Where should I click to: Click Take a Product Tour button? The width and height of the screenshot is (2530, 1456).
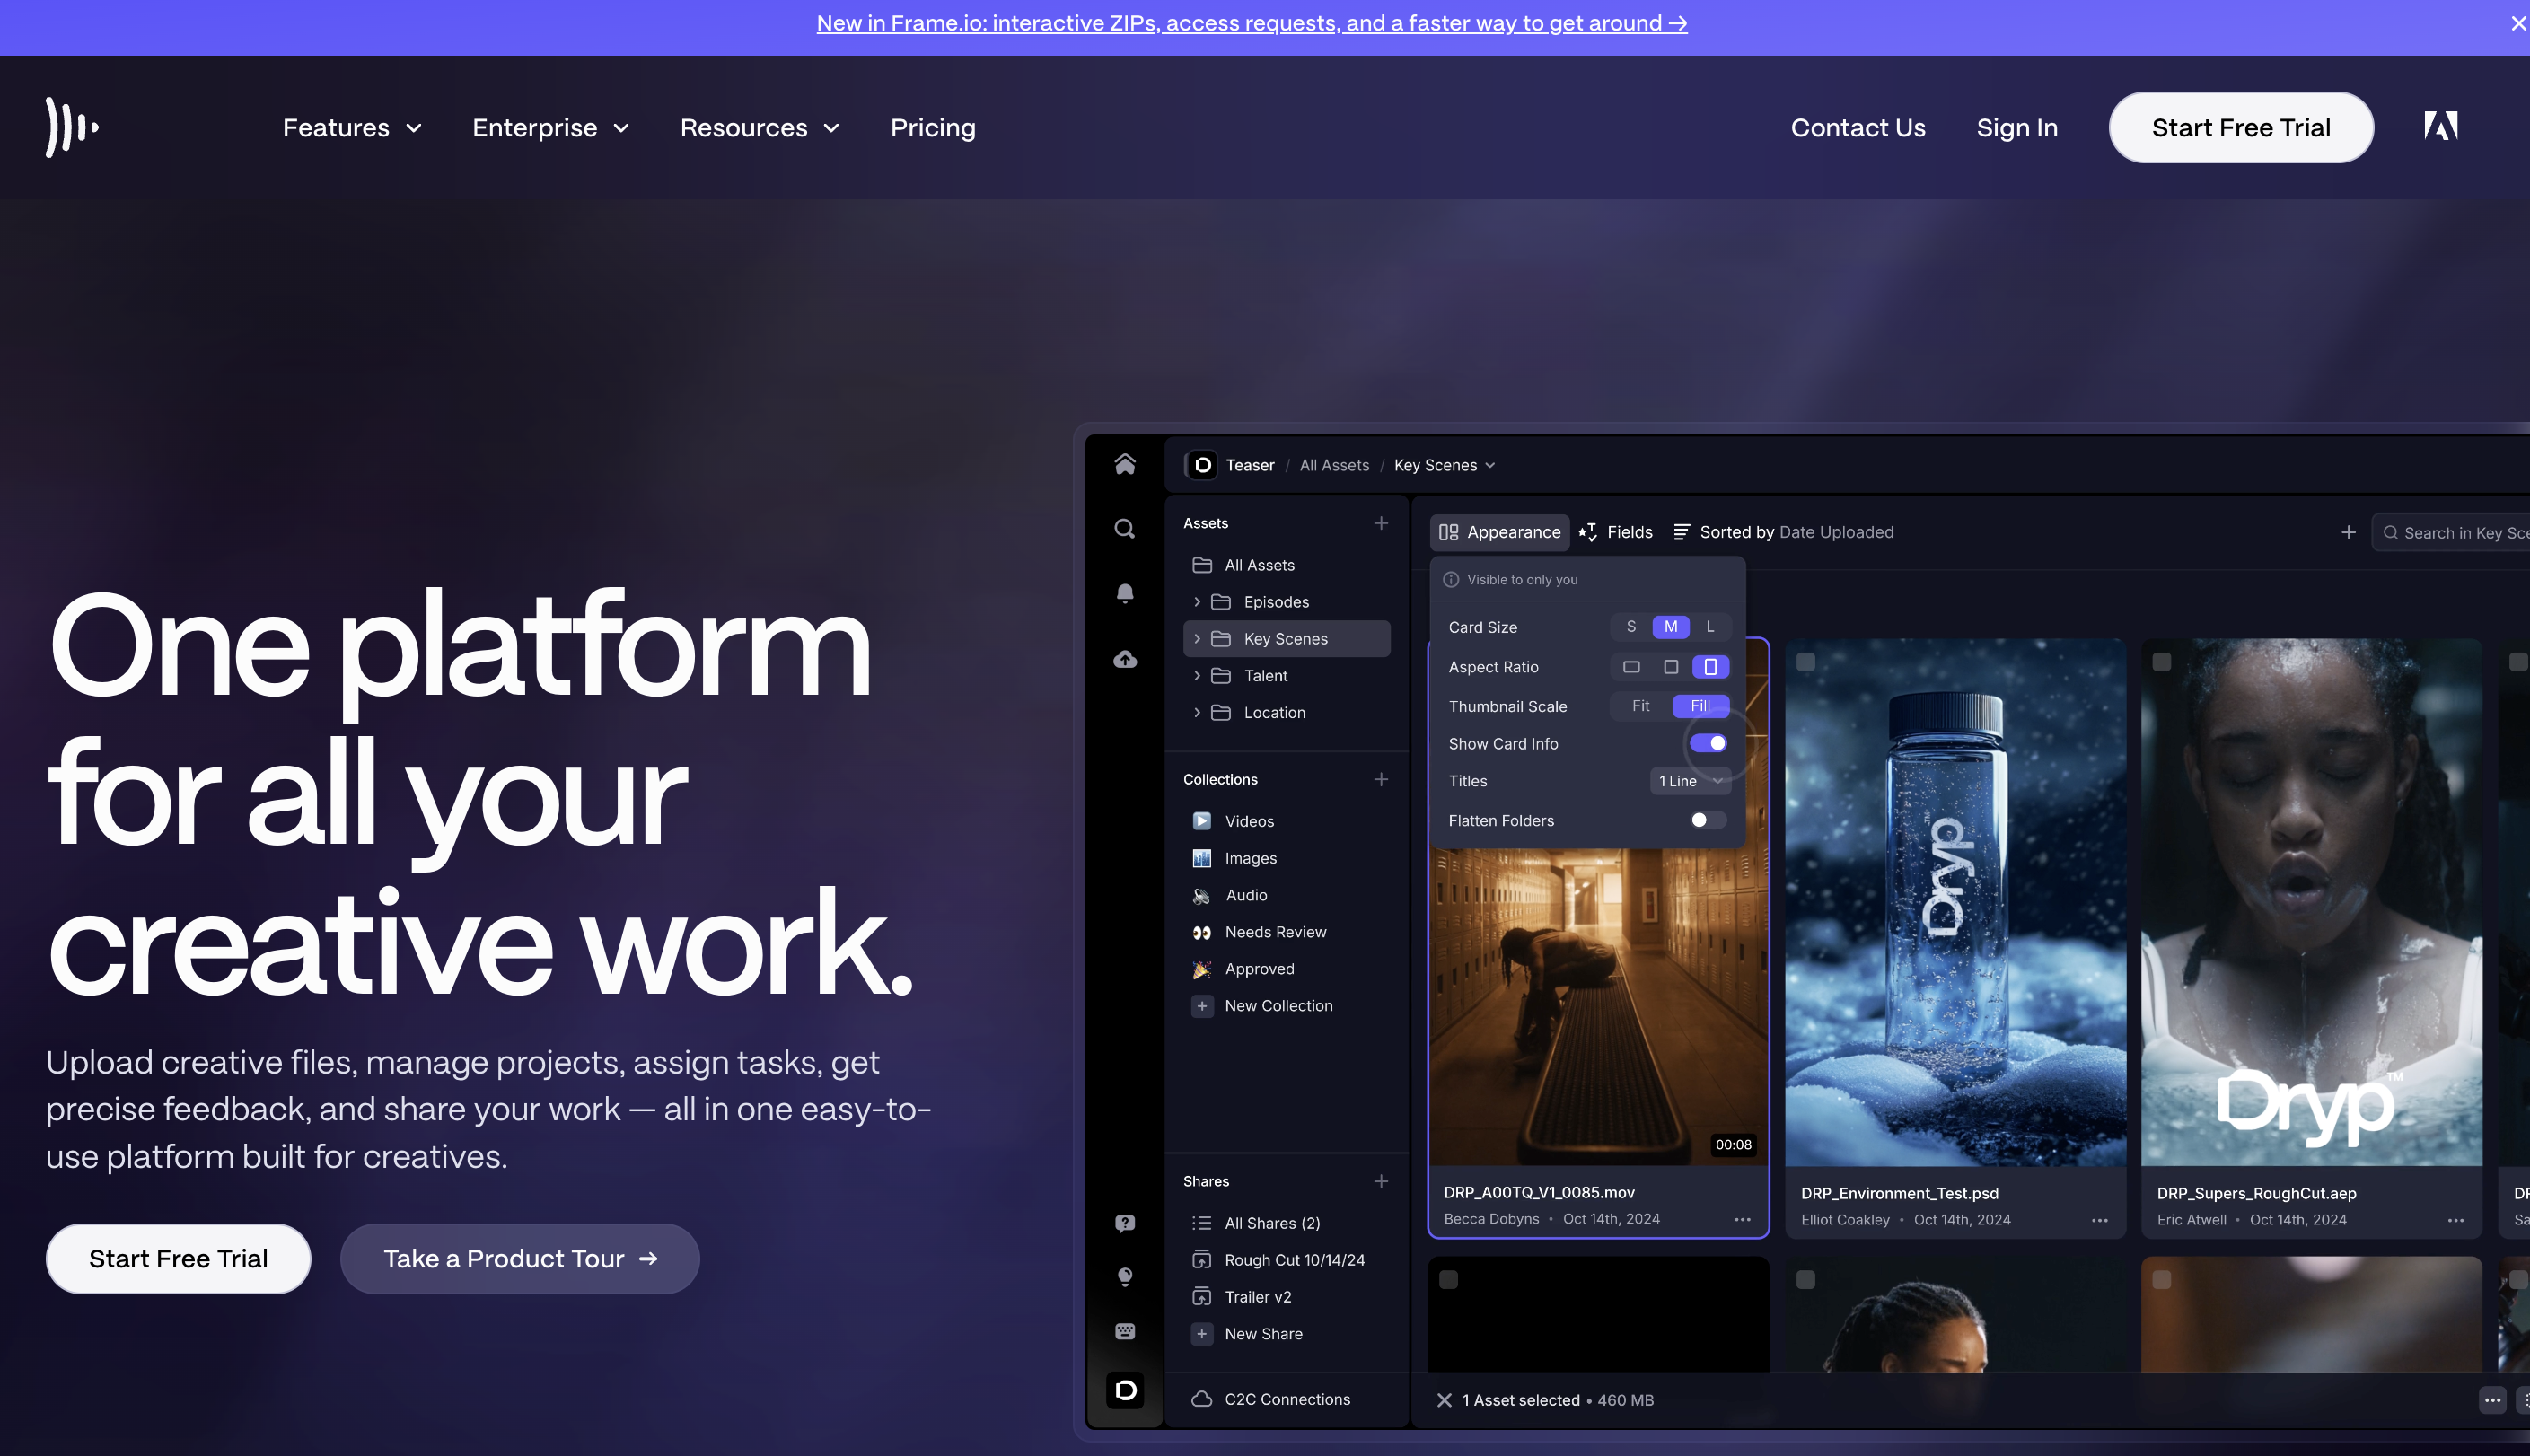519,1259
